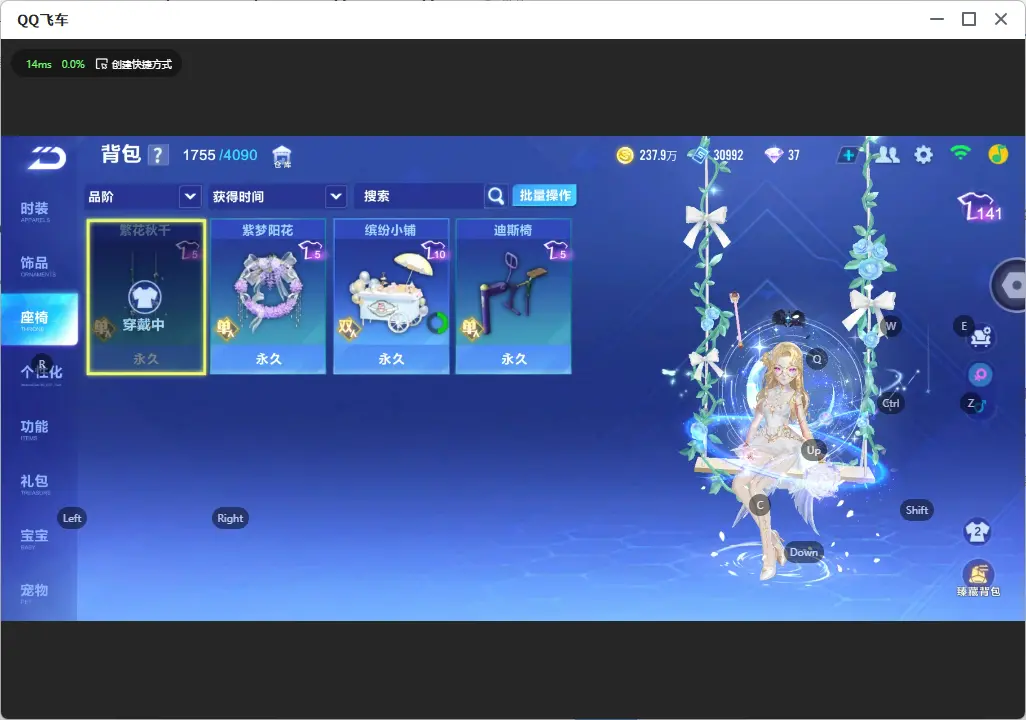Select the 繁花秋千 seat card
Screen dimensions: 1026x720
(x=146, y=297)
